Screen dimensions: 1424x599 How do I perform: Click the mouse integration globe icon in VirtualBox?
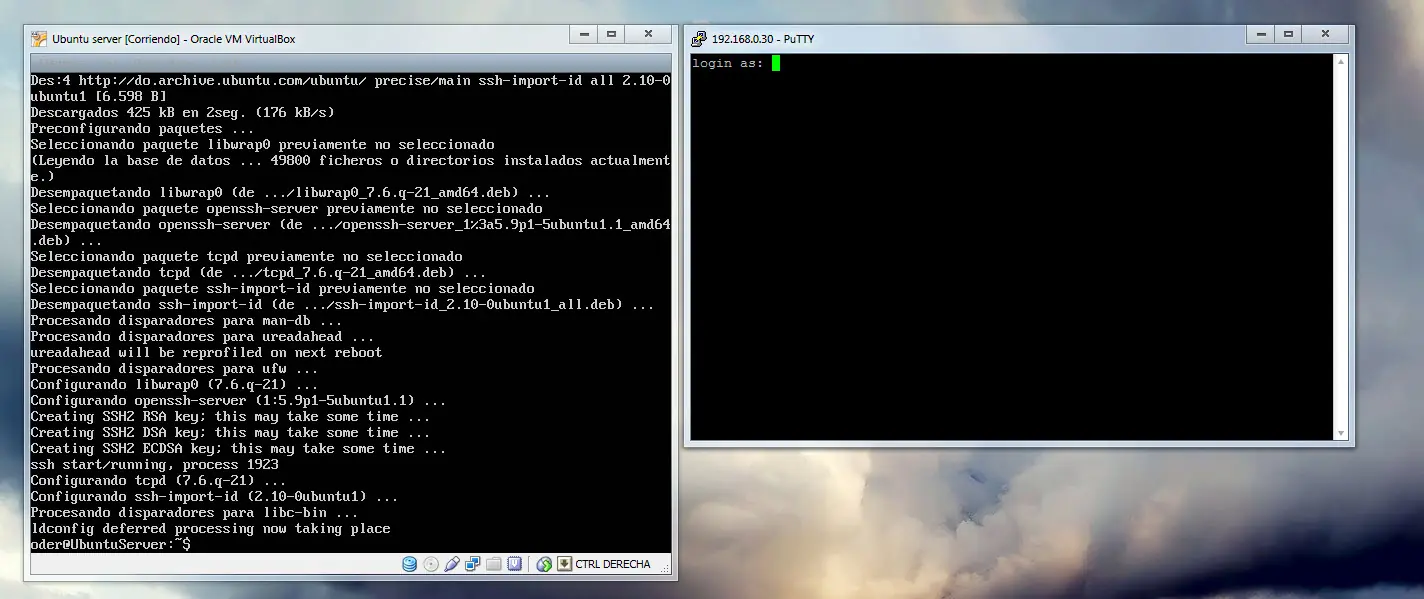click(x=544, y=564)
